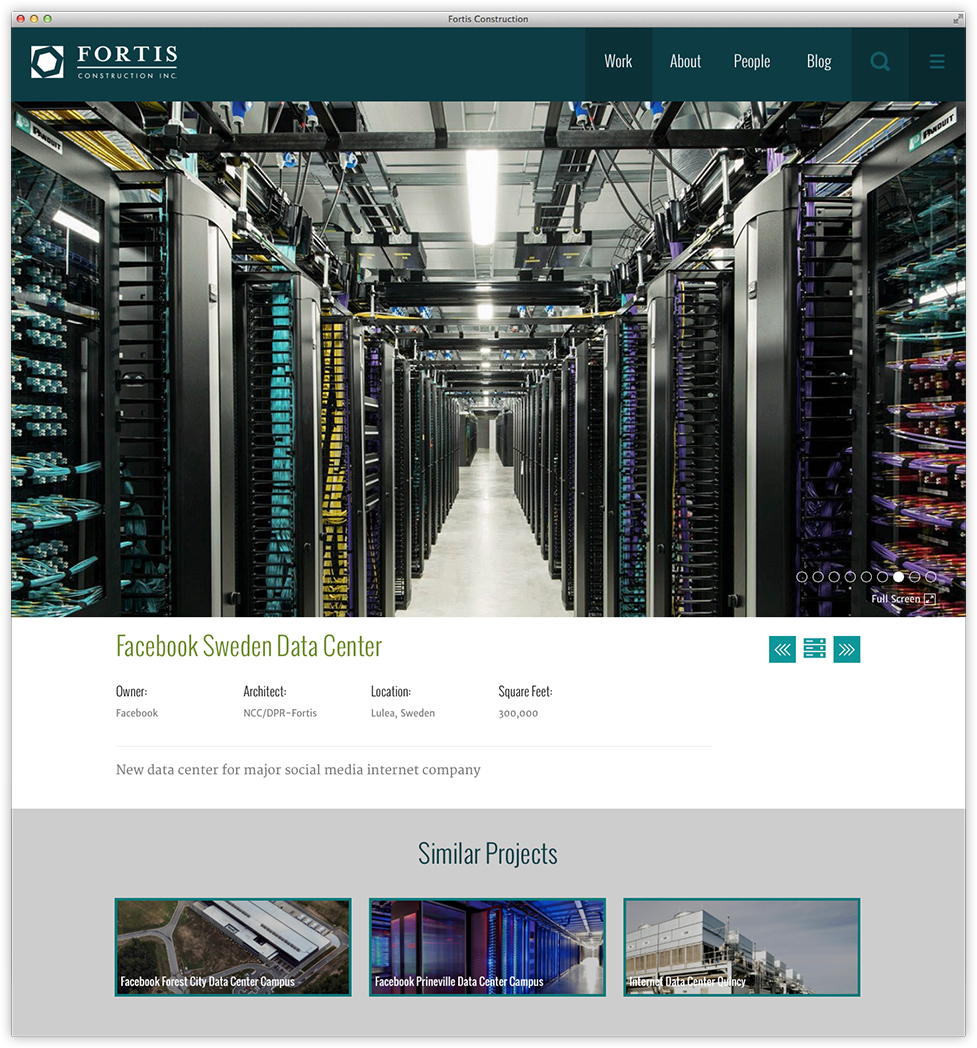Click the yellow minimize window button

(x=34, y=19)
